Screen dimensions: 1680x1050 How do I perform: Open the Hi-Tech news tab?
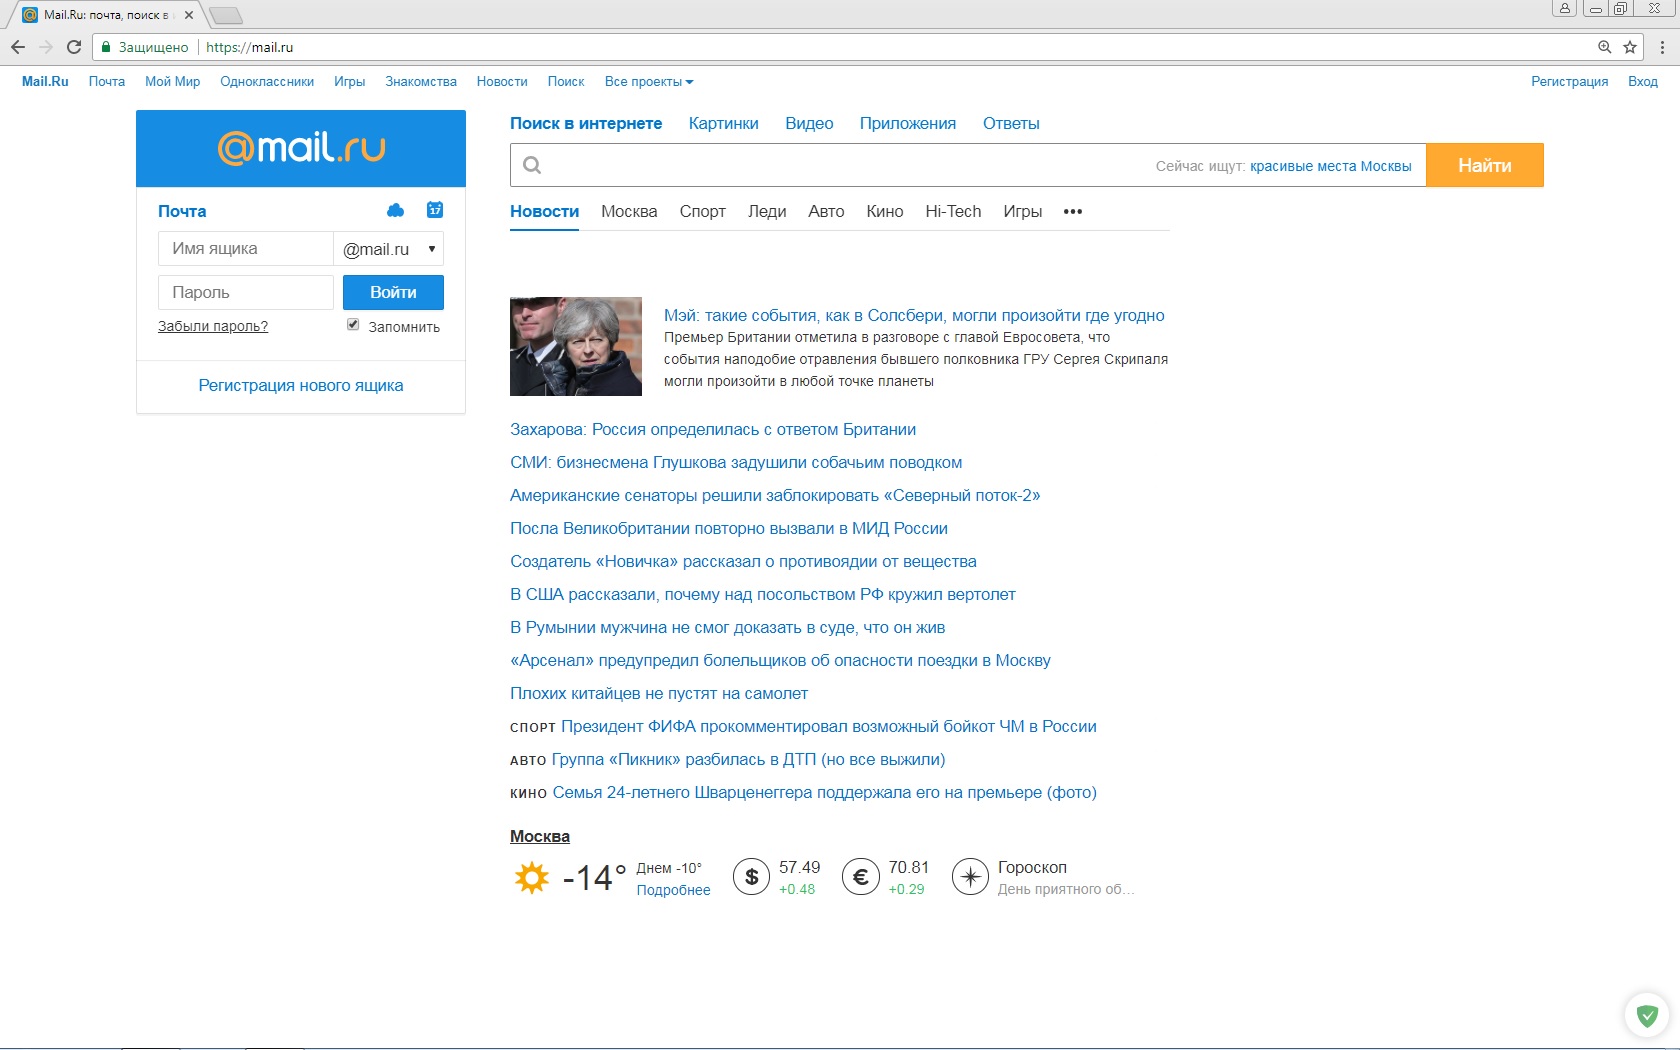coord(953,212)
